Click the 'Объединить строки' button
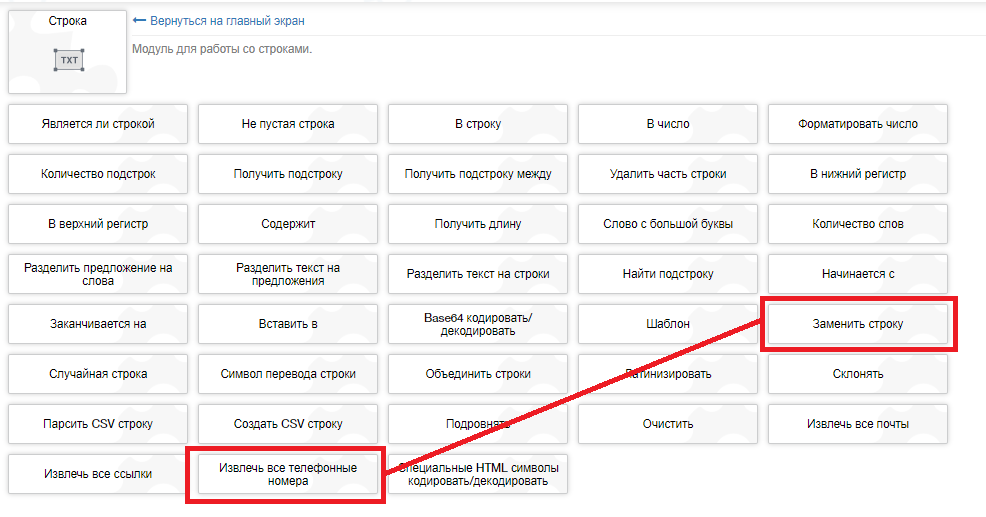986x517 pixels. point(478,374)
